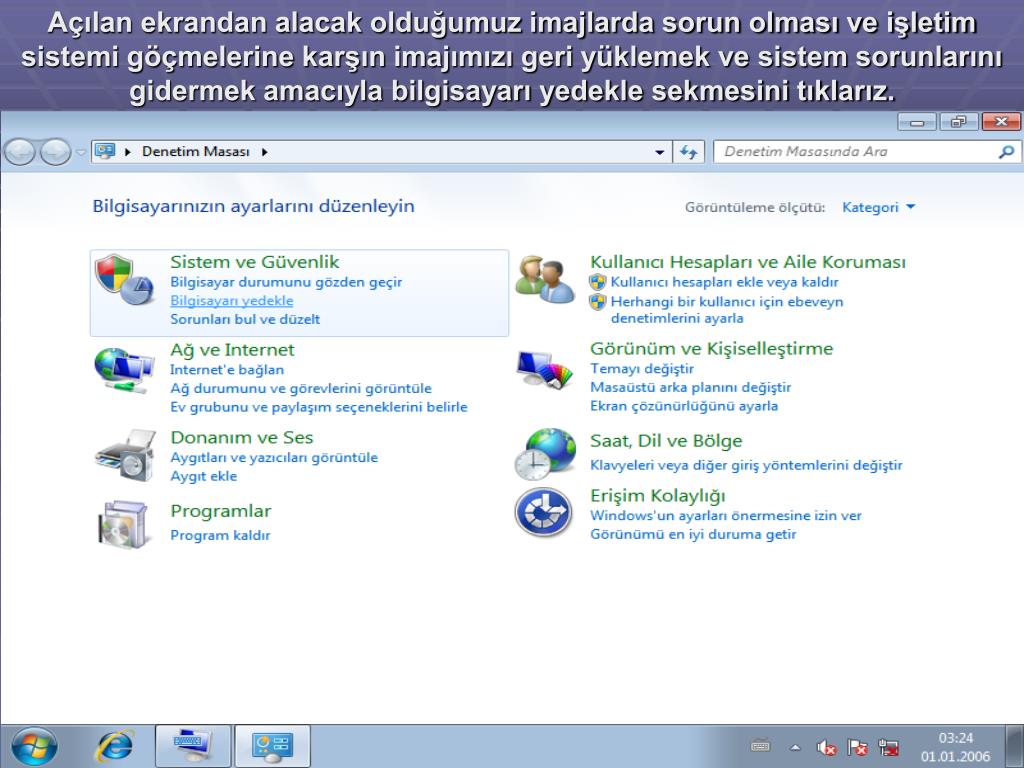The image size is (1024, 768).
Task: Expand arrow after Denetim Masası breadcrumb
Action: pyautogui.click(x=264, y=152)
